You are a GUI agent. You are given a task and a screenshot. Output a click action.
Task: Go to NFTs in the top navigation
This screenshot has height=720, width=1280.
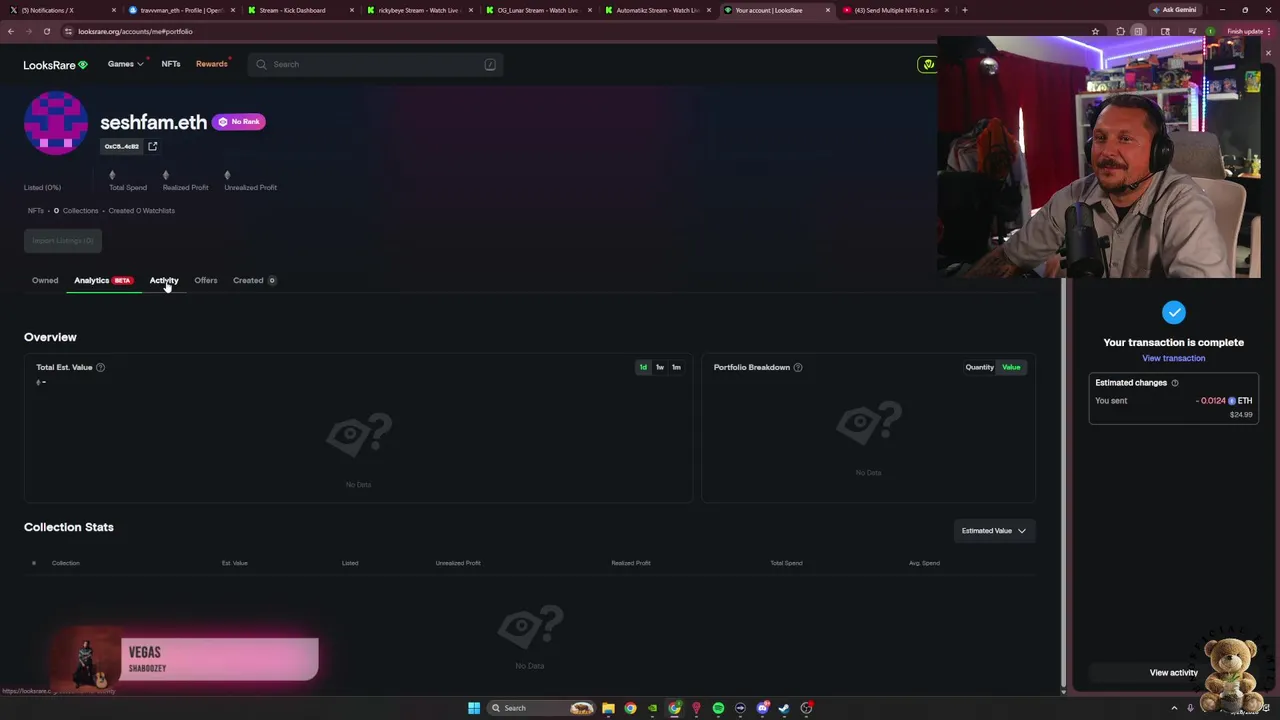[x=171, y=64]
